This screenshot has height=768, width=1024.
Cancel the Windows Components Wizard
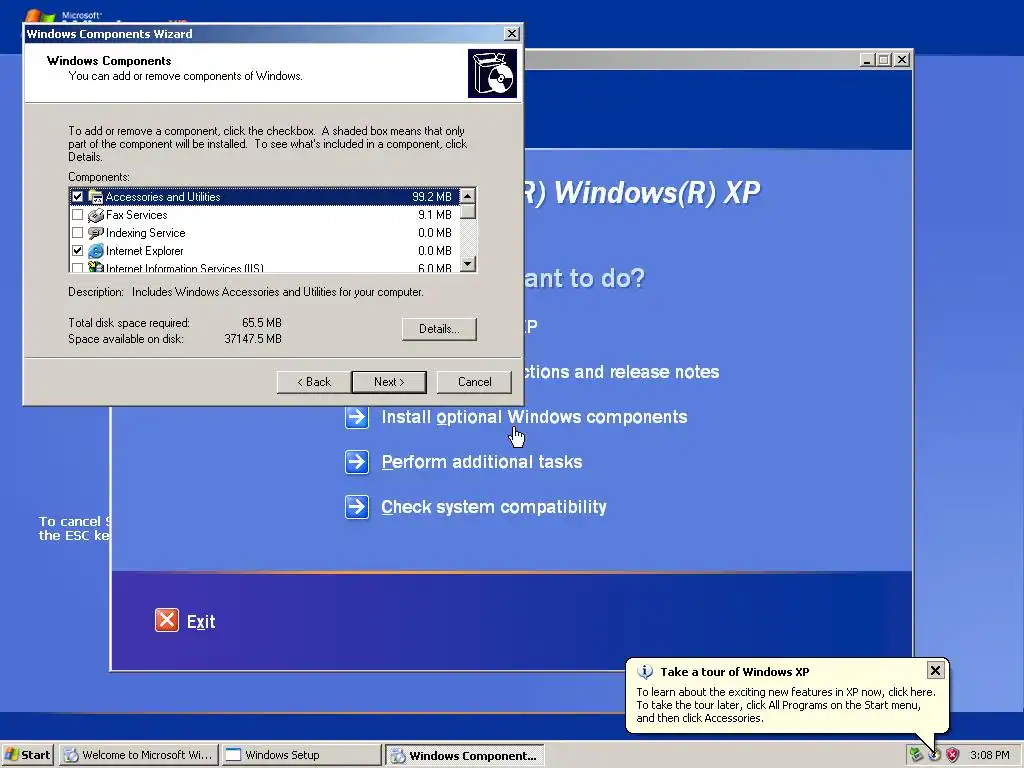(474, 382)
